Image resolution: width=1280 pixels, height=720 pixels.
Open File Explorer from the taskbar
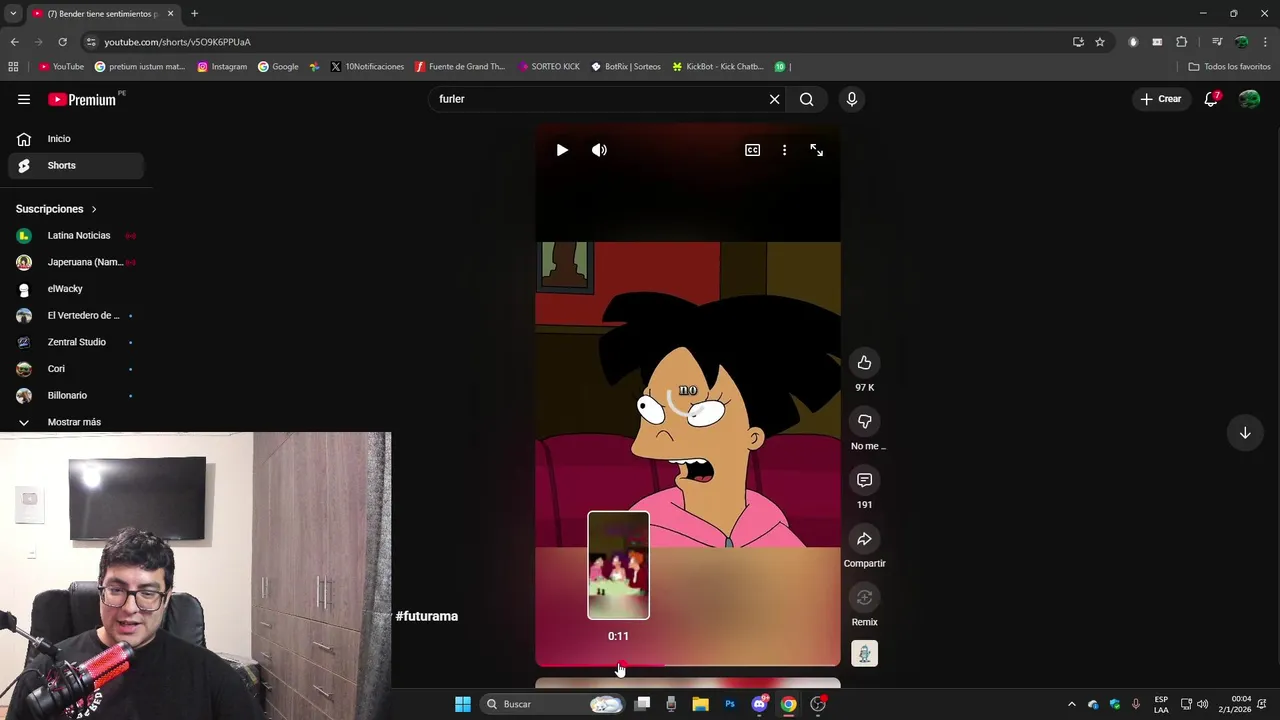[x=700, y=704]
